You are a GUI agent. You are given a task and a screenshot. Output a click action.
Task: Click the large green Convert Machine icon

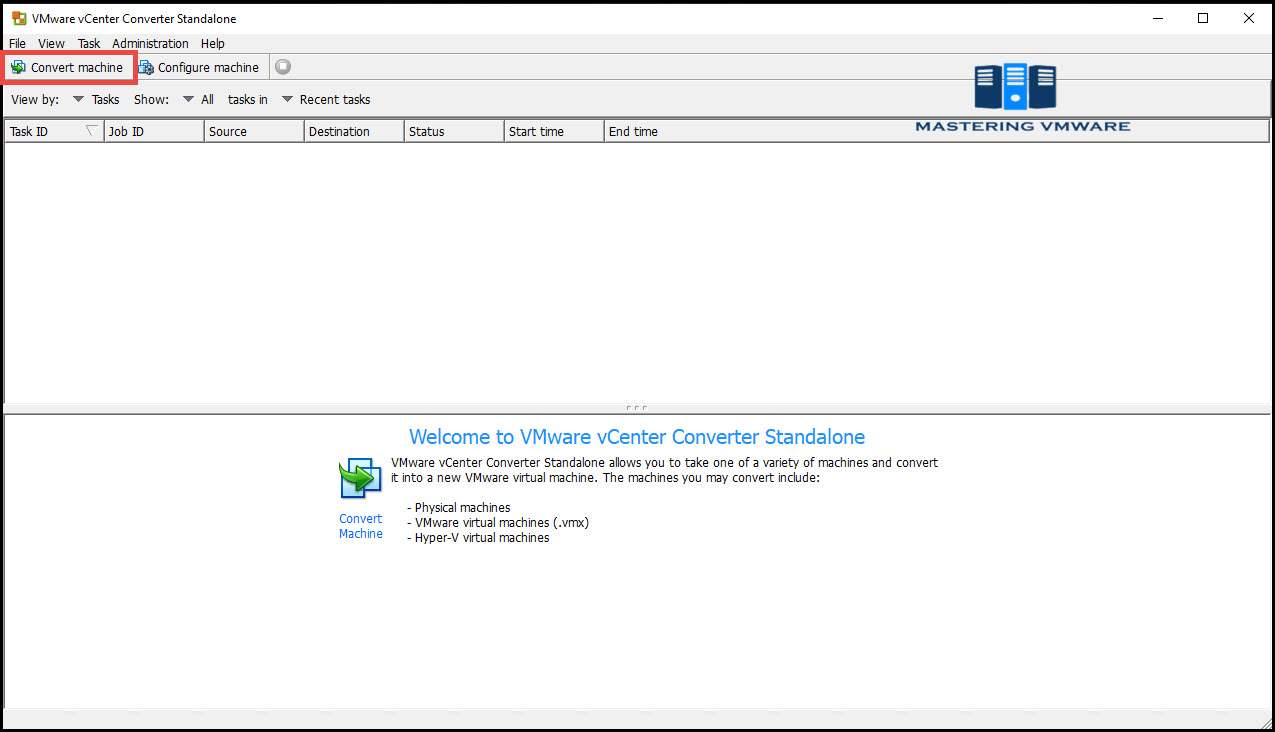click(360, 478)
